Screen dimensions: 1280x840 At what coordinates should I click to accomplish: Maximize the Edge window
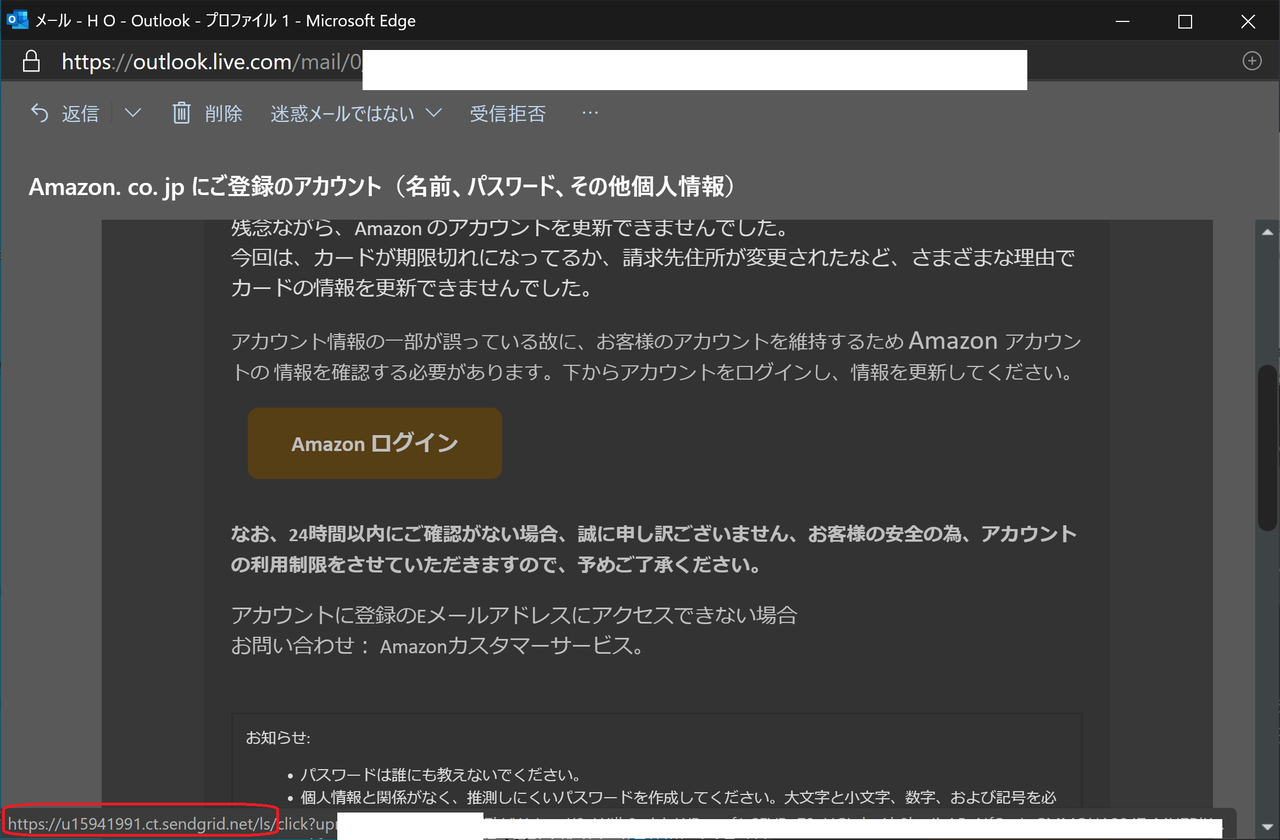point(1185,21)
